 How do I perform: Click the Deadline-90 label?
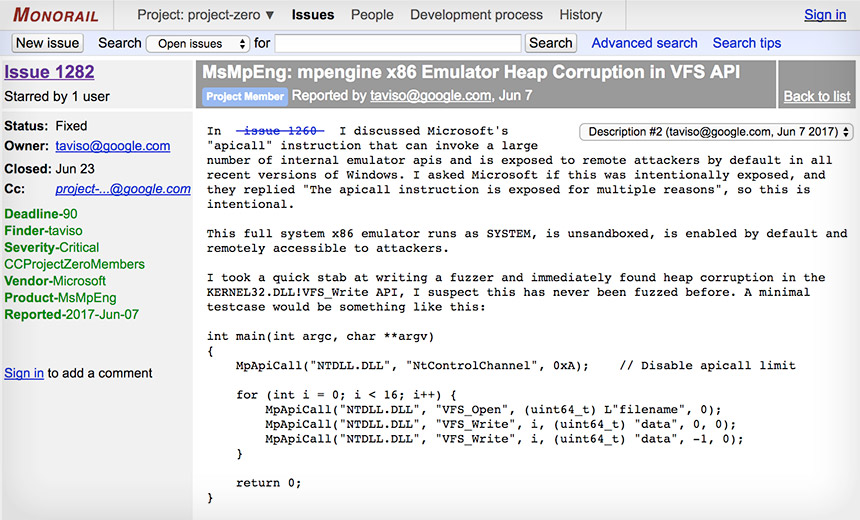click(x=41, y=214)
